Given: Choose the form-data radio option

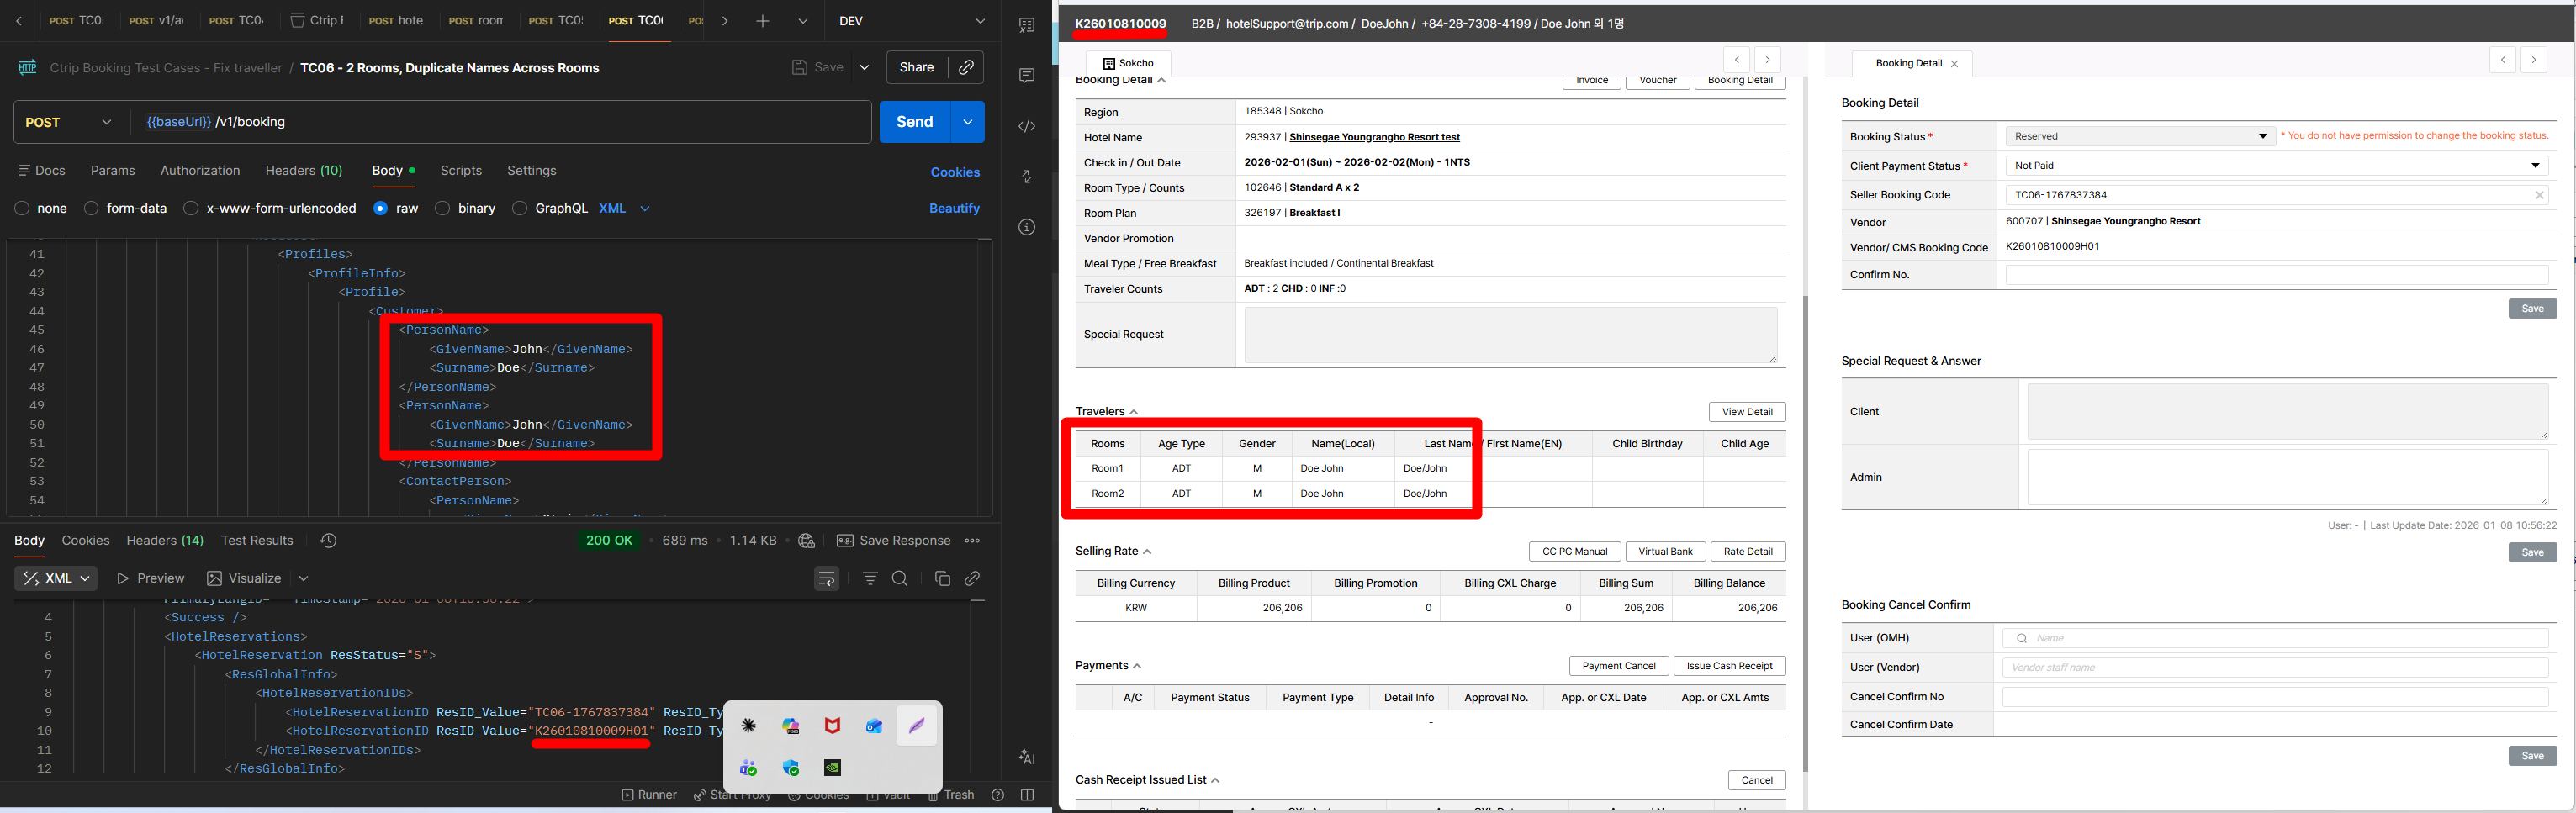Looking at the screenshot, I should click(92, 208).
